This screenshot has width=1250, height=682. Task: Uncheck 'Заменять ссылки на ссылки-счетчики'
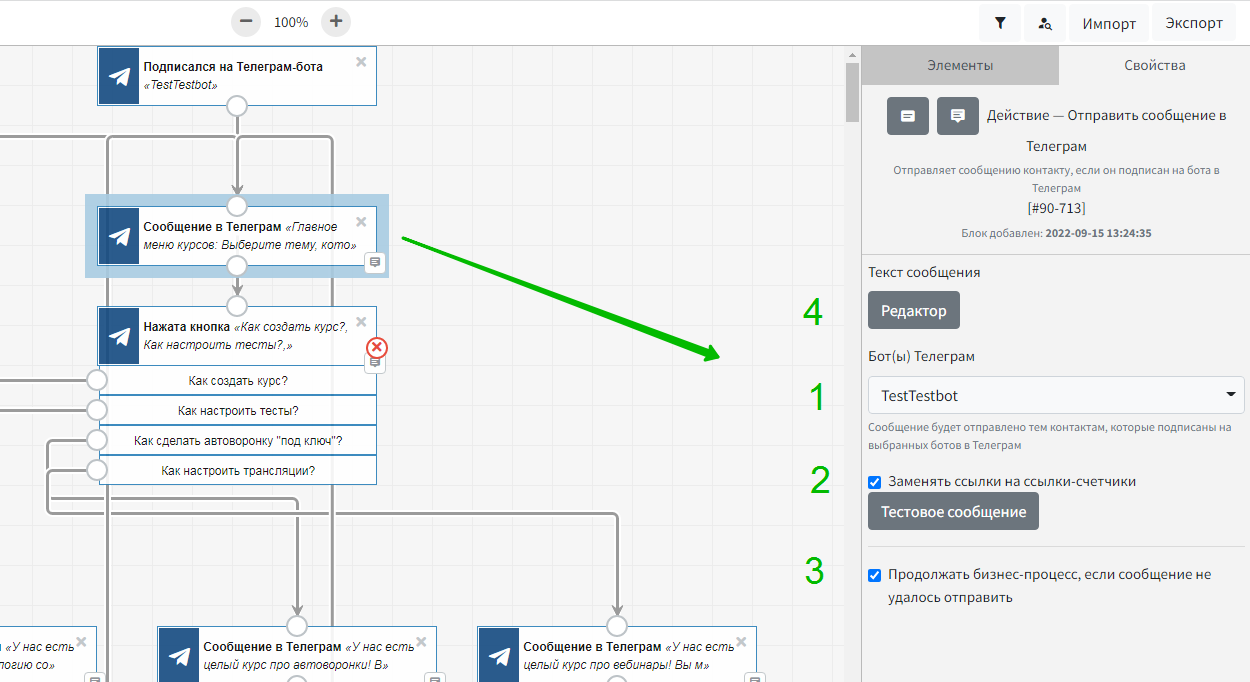point(875,482)
